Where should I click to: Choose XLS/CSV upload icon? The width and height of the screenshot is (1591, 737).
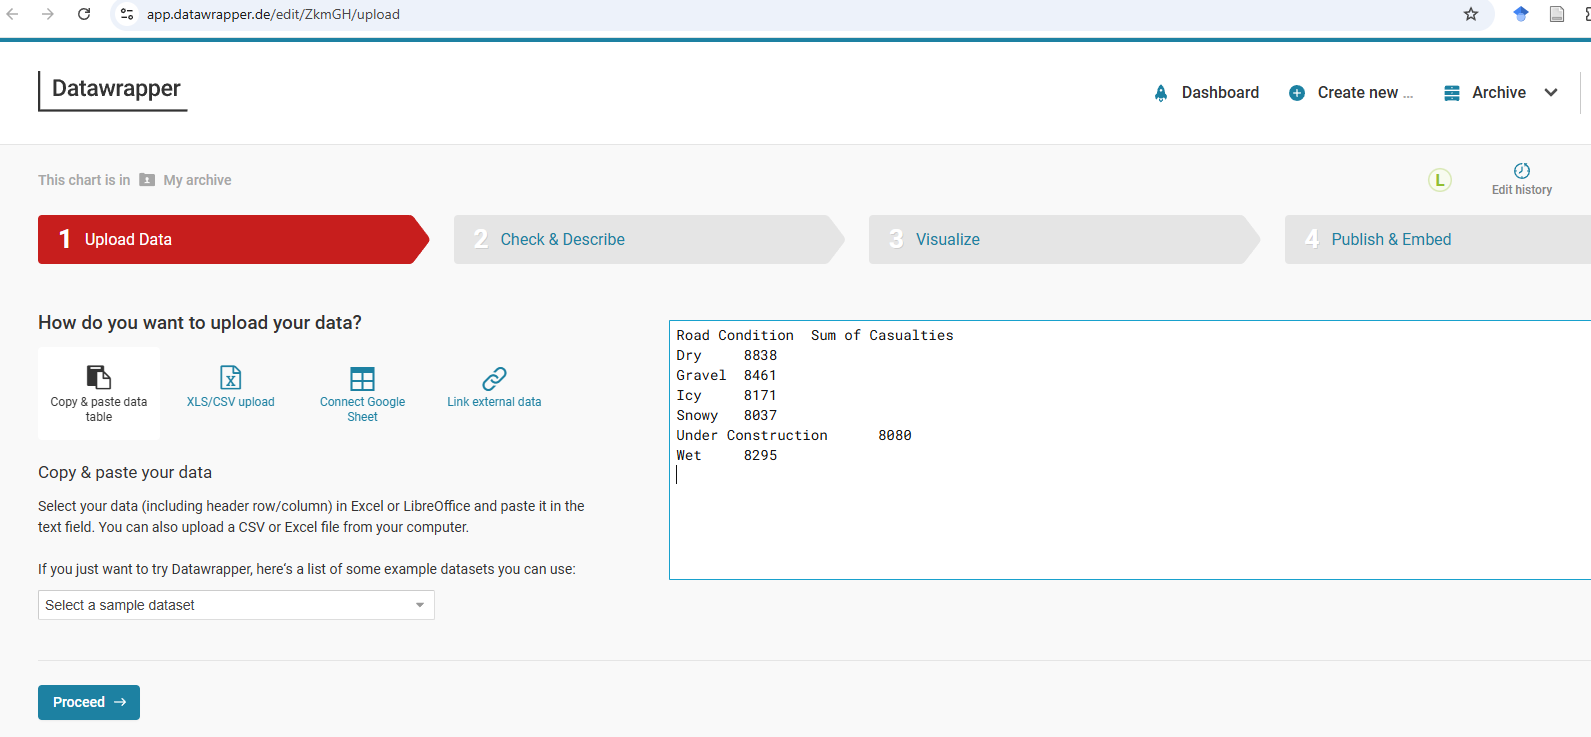click(x=231, y=377)
